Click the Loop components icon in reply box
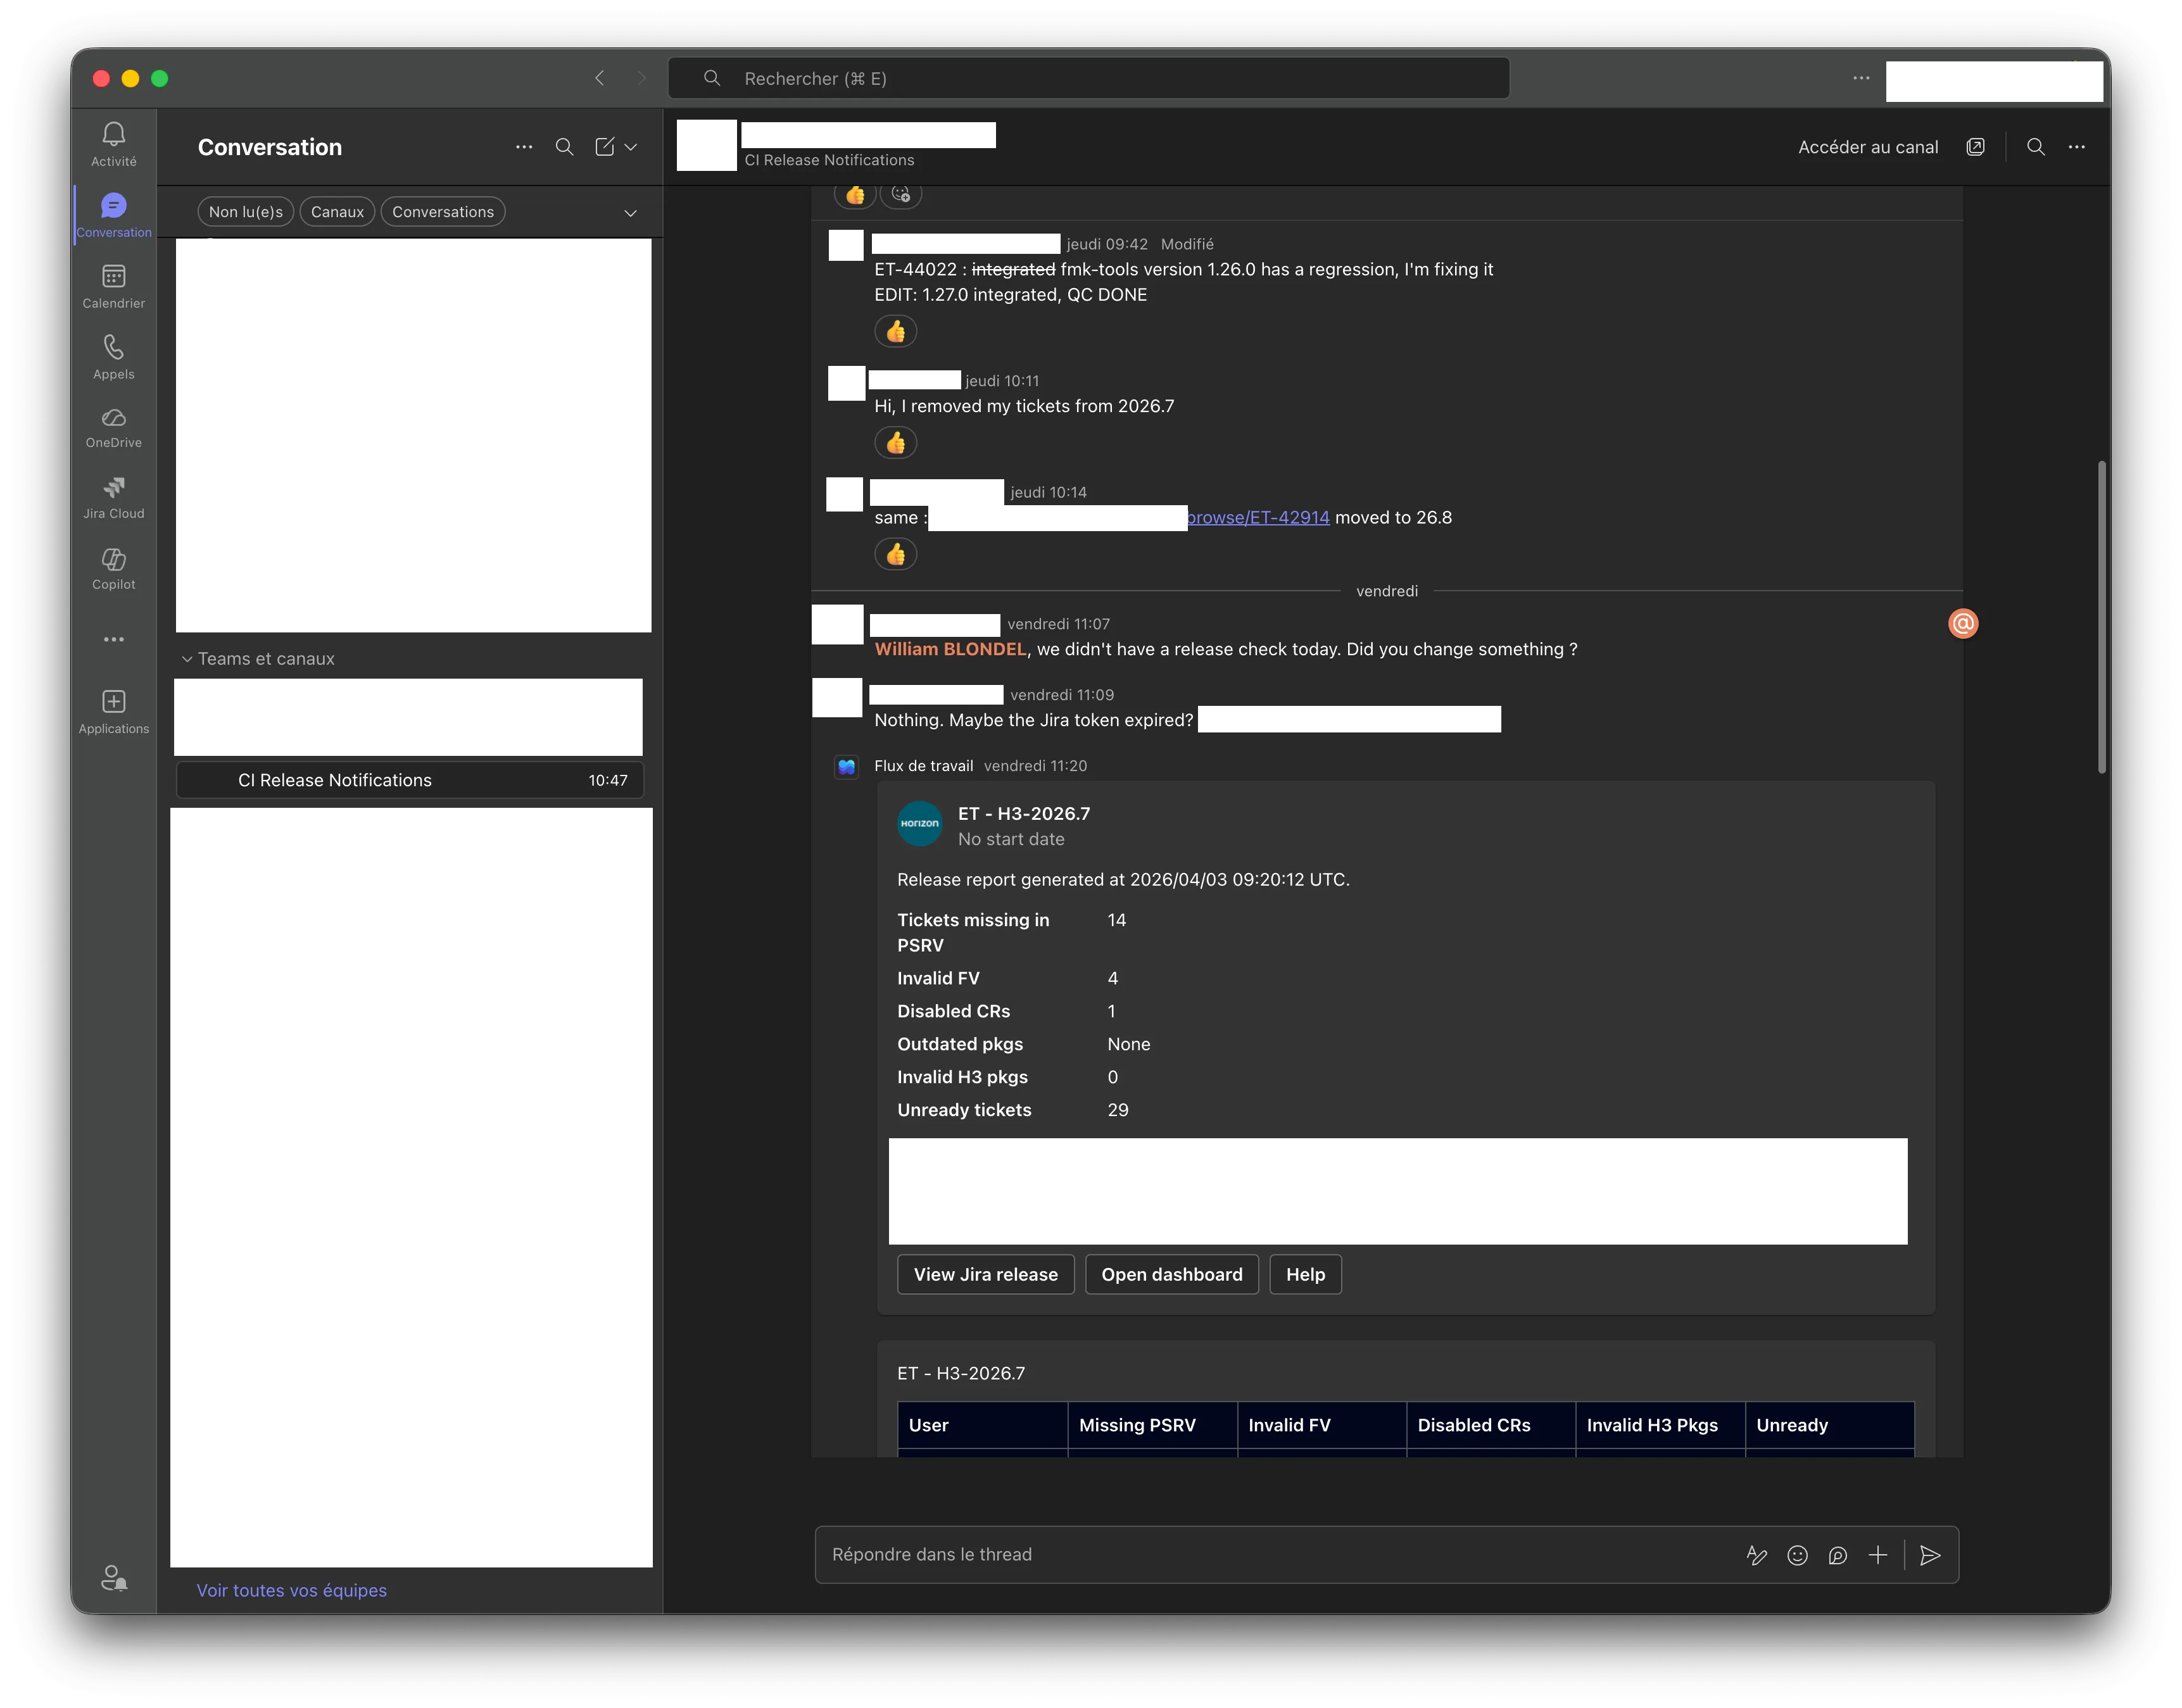Screen dimensions: 2182x1708 [1837, 1555]
